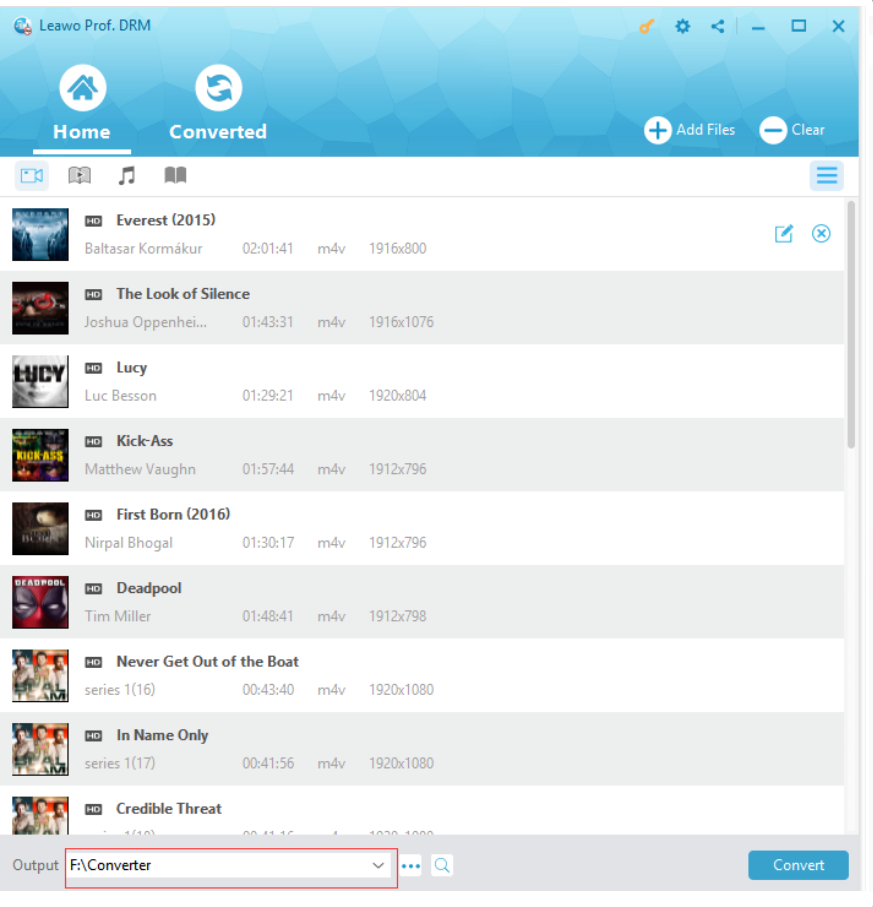Open the list view menu icon
Screen dimensions: 873x907
click(827, 175)
